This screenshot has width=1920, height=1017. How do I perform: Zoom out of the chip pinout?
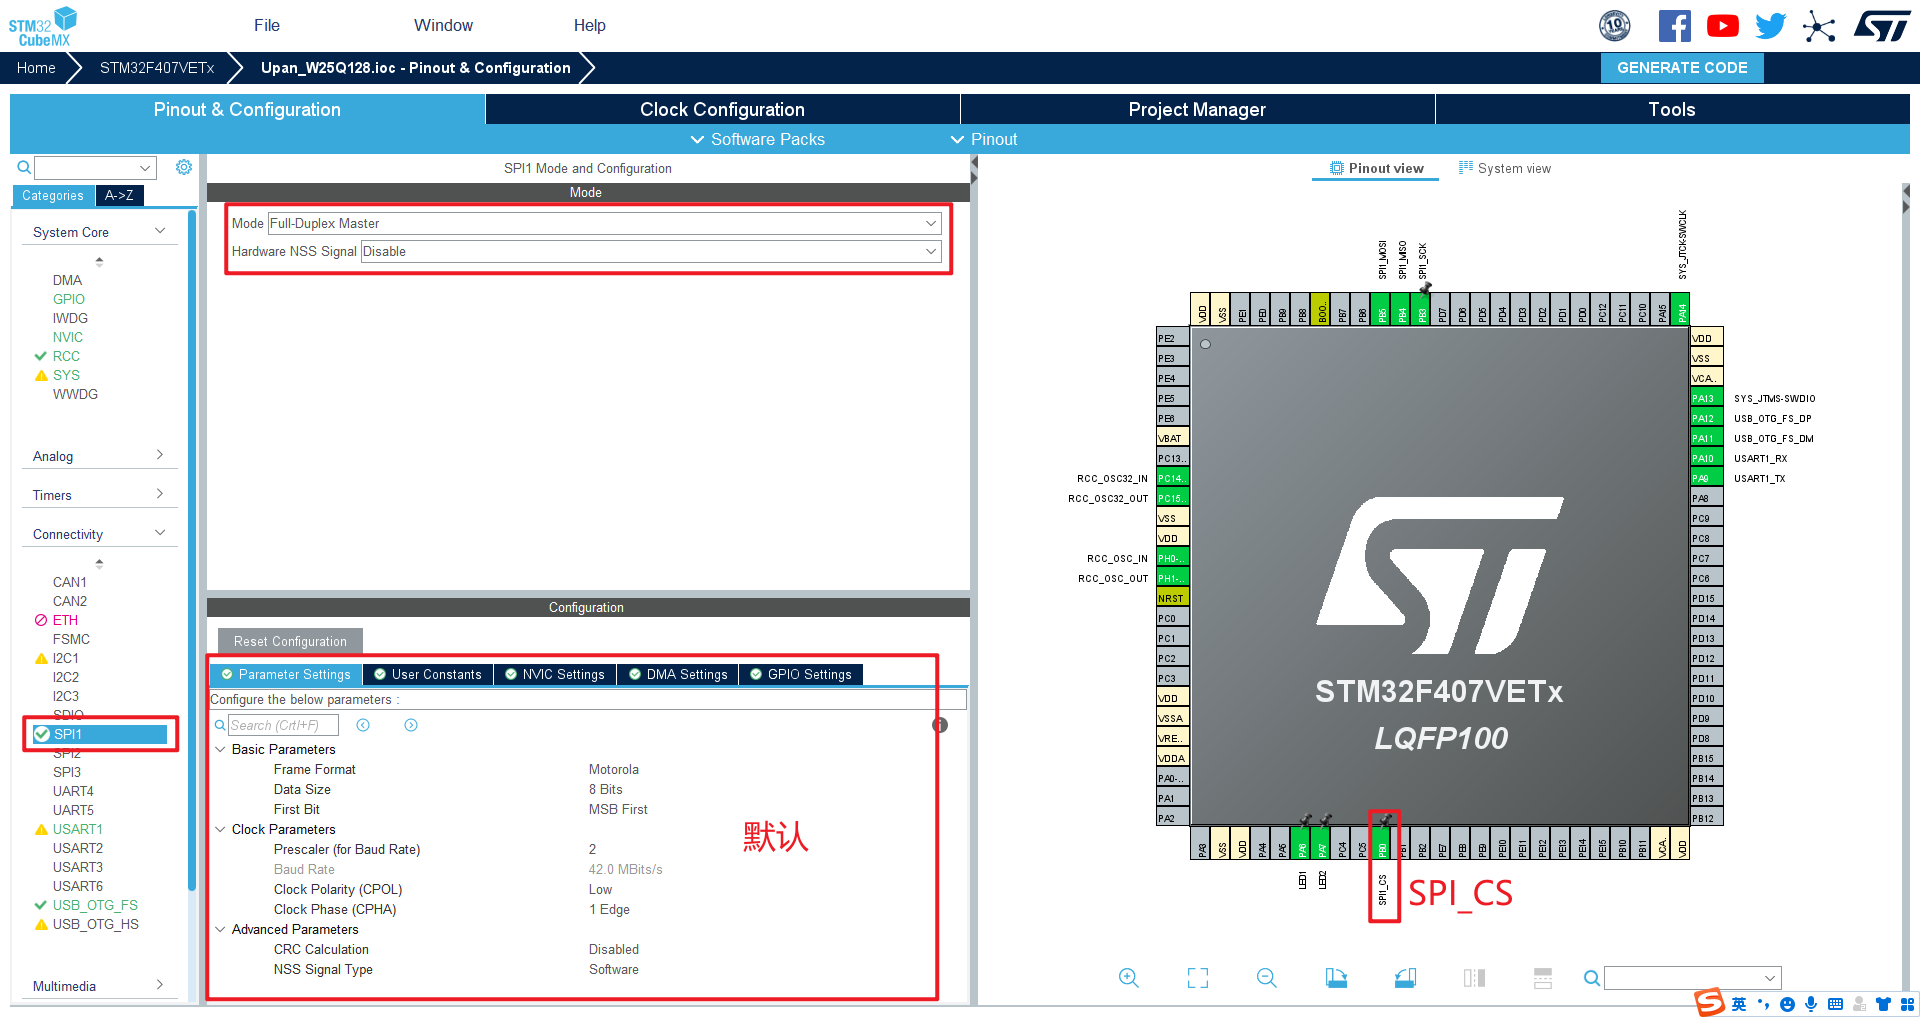(x=1265, y=978)
